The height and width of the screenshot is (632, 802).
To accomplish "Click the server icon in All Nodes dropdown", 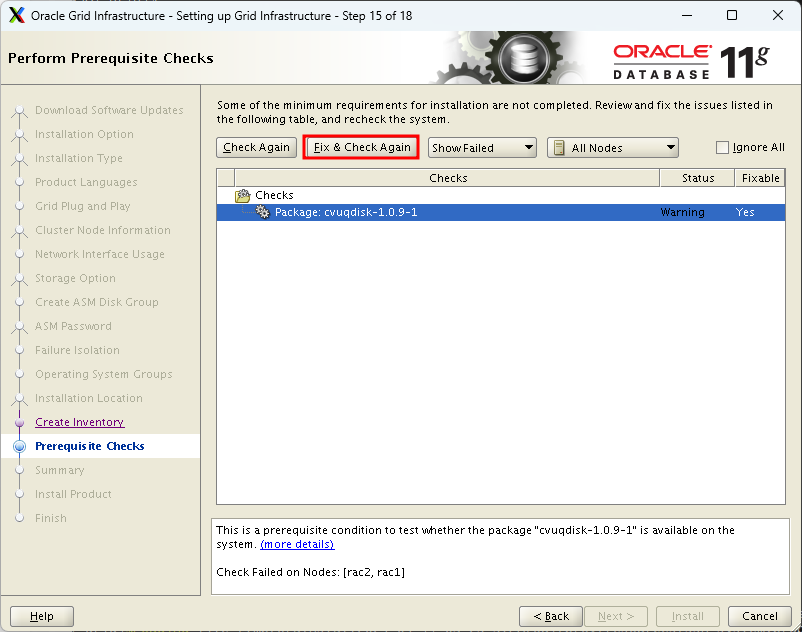I will point(559,148).
